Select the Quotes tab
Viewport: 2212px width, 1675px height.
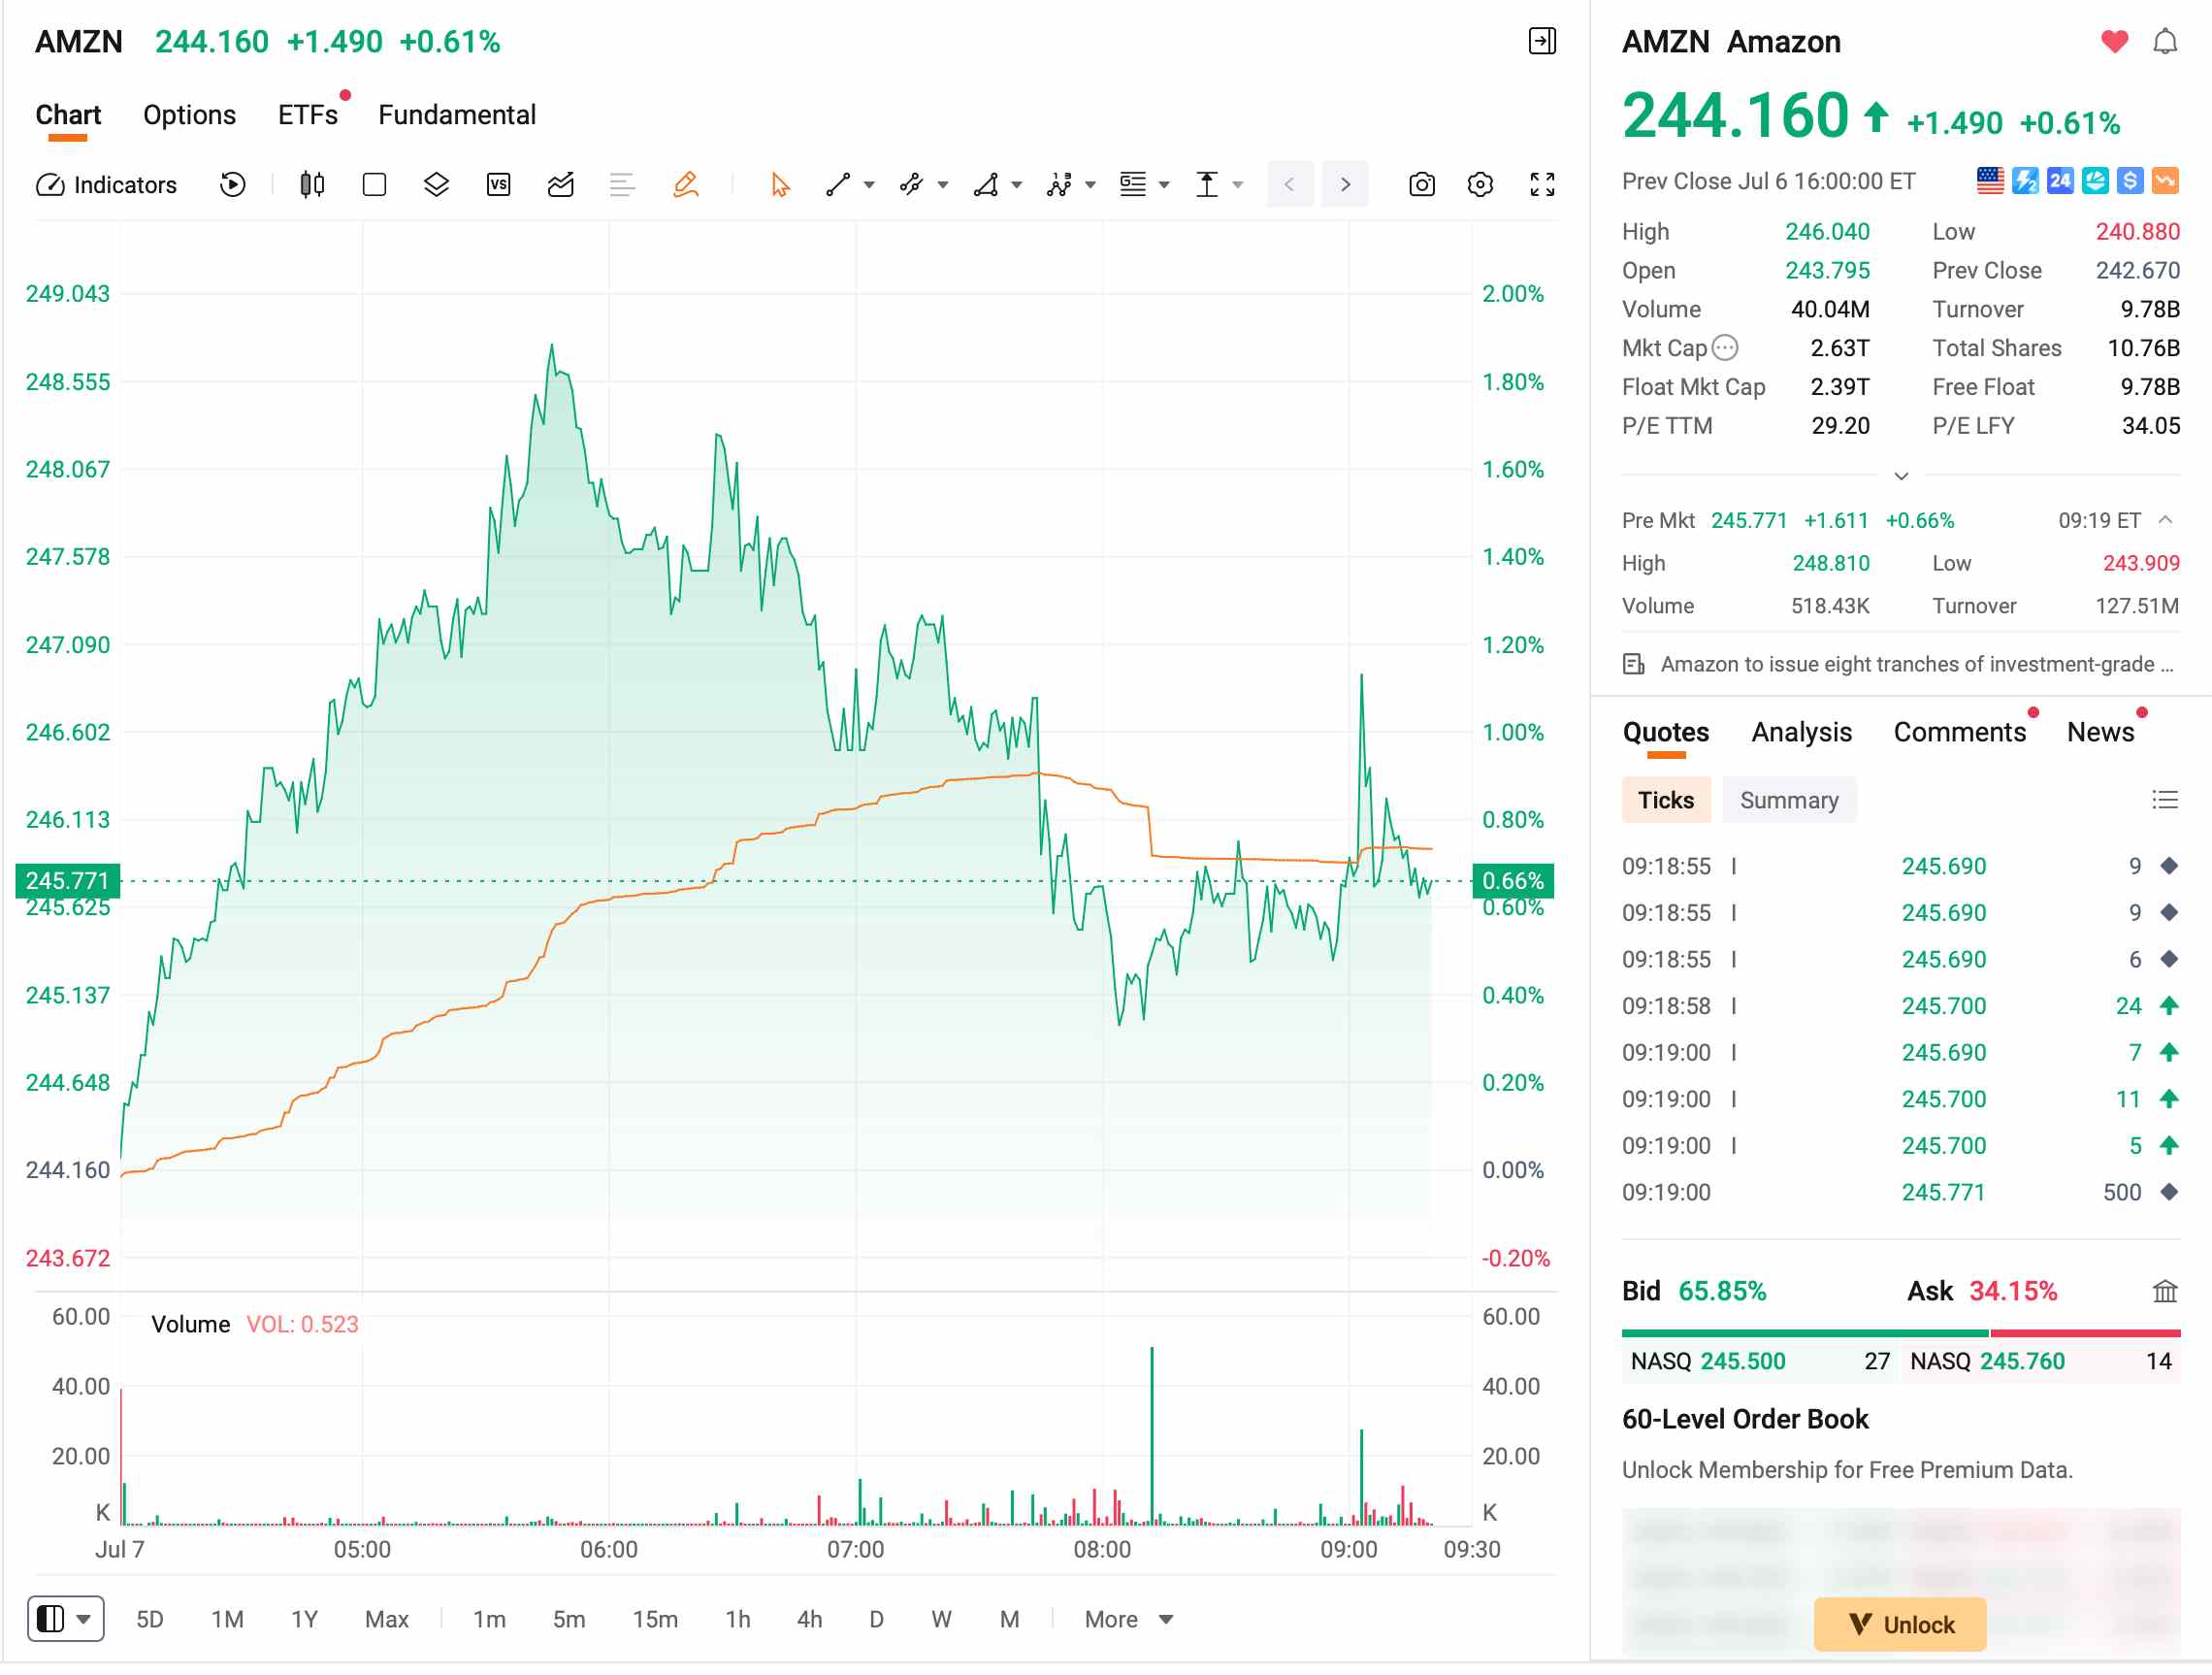[1666, 732]
